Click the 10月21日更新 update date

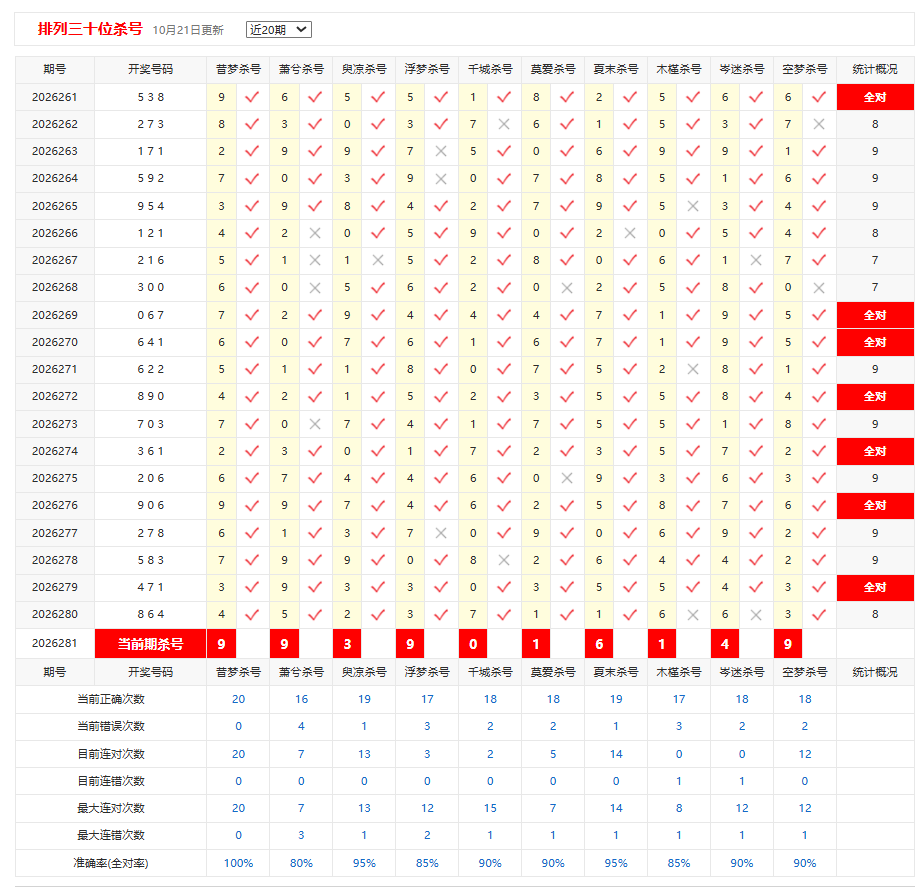(x=188, y=30)
